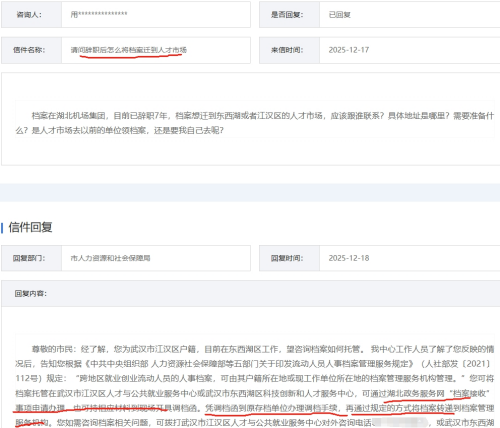Click department 市人力资源和社会保障局
Viewport: 500px width, 428px height.
point(110,258)
